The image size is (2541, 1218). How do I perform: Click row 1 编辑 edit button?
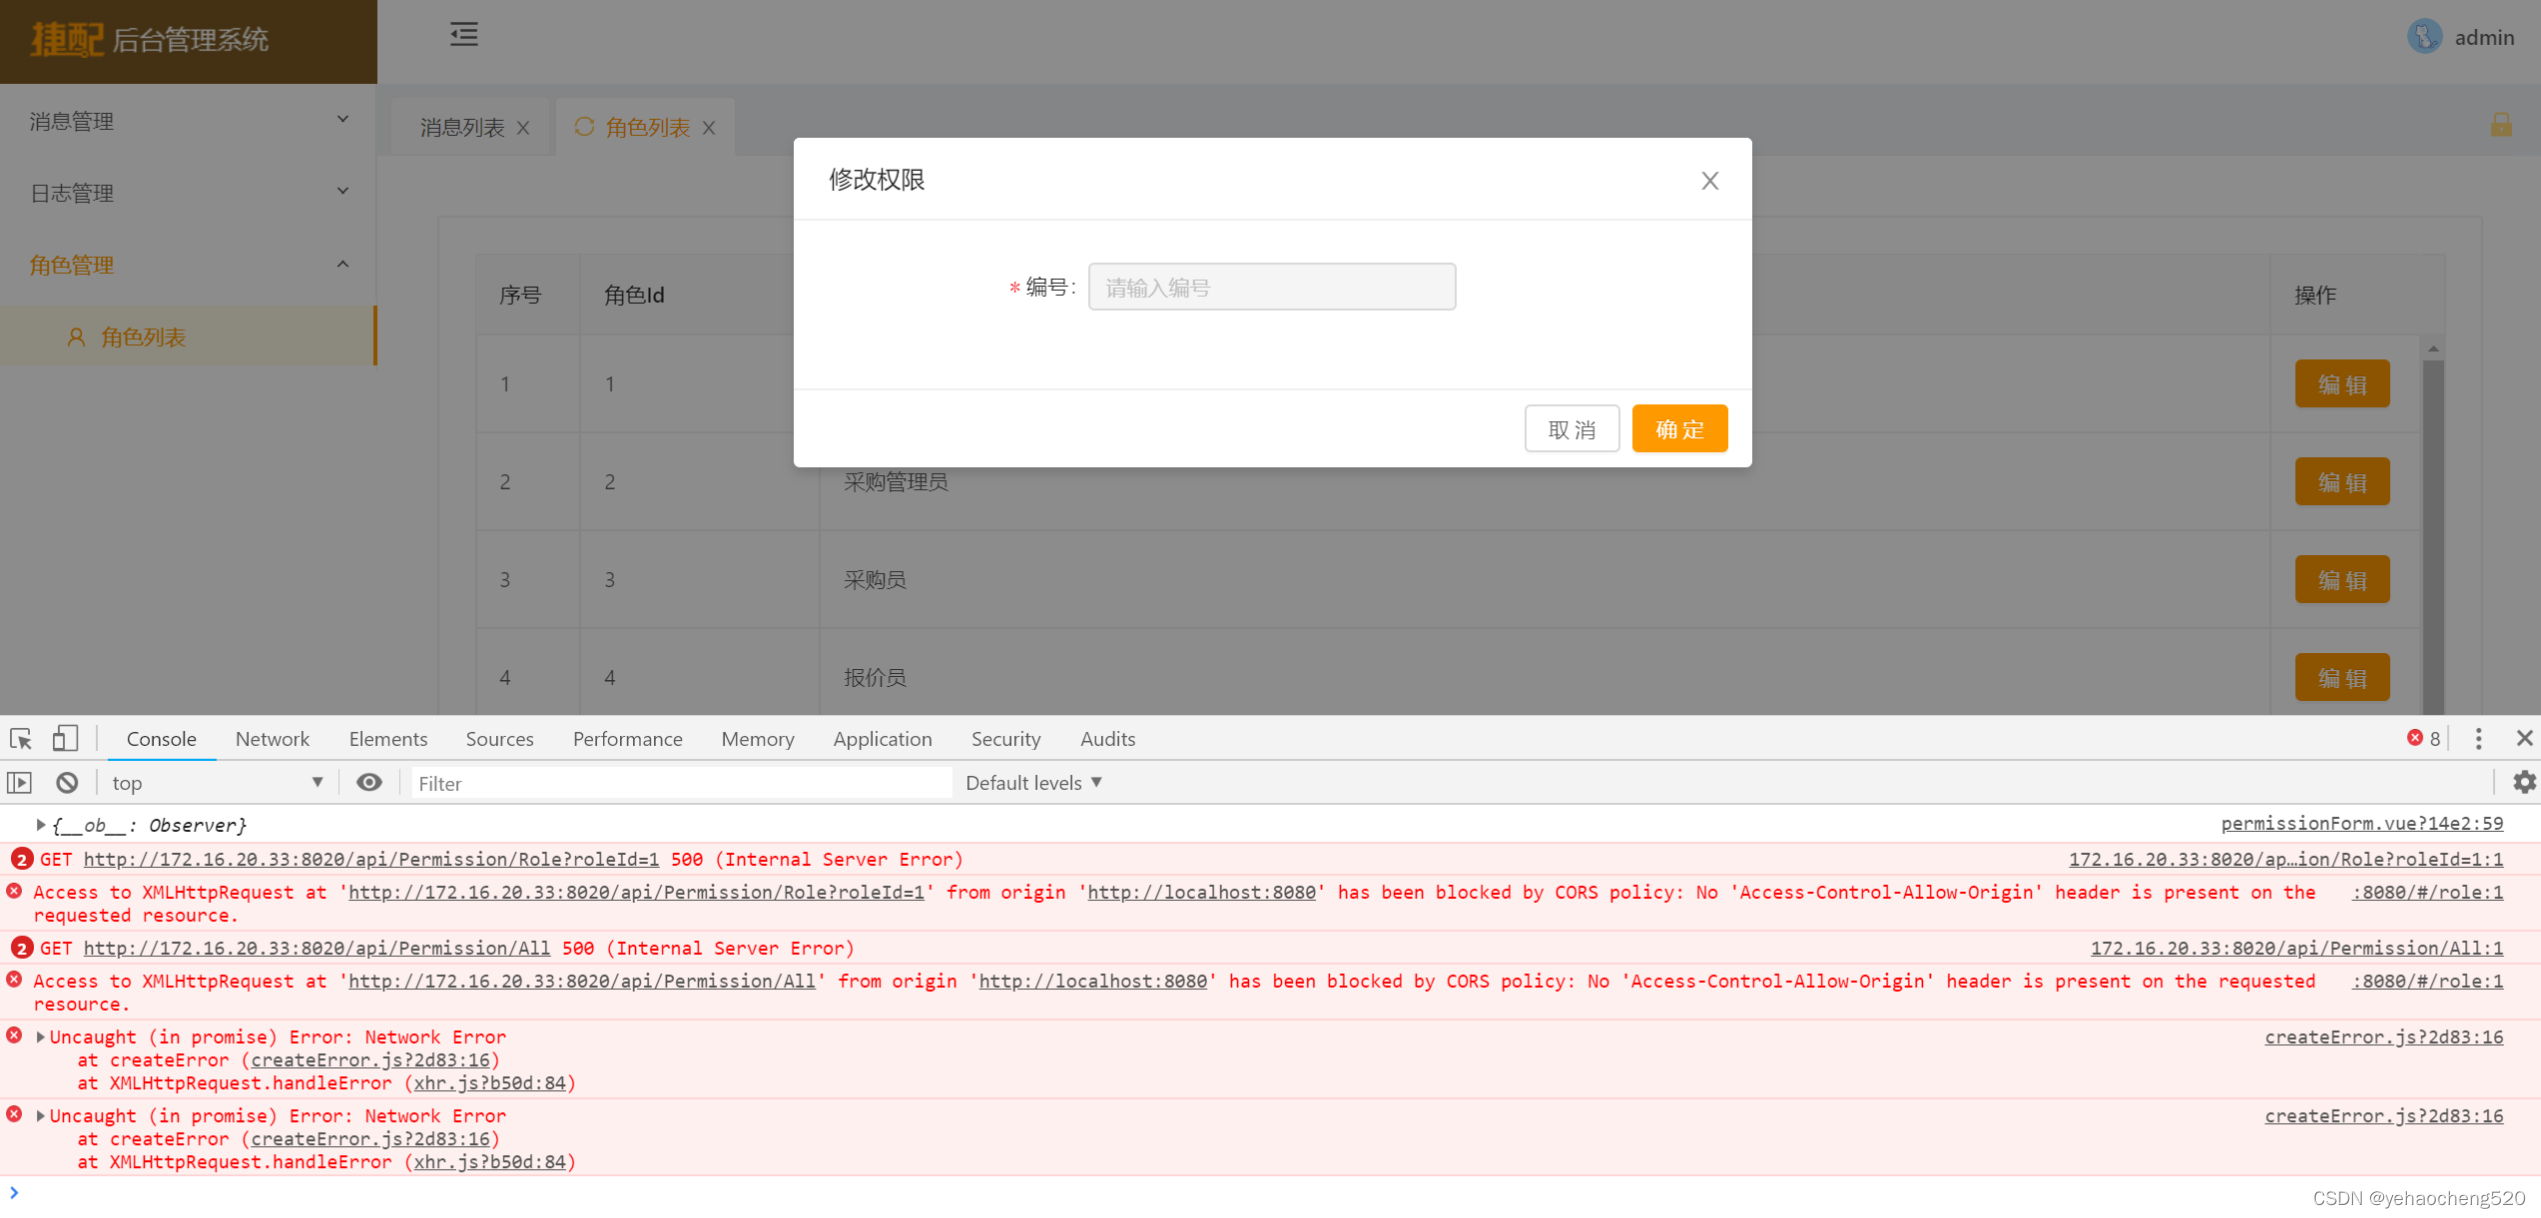2342,384
